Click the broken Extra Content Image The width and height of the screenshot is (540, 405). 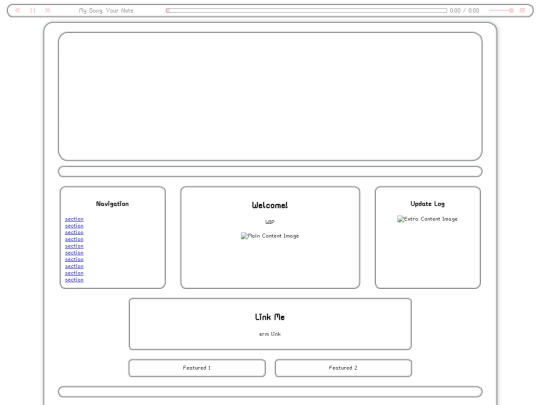(x=427, y=219)
